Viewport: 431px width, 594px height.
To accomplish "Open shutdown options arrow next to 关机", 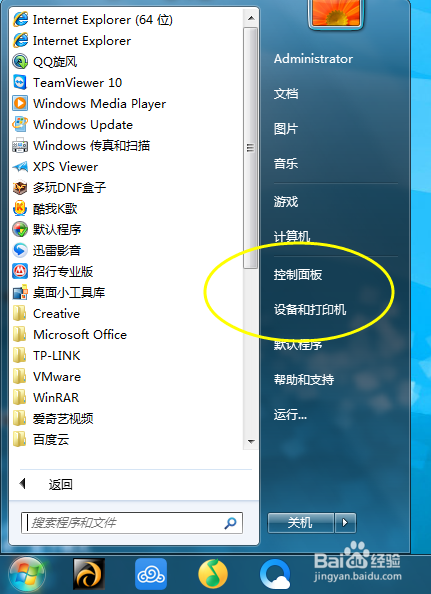I will [345, 523].
